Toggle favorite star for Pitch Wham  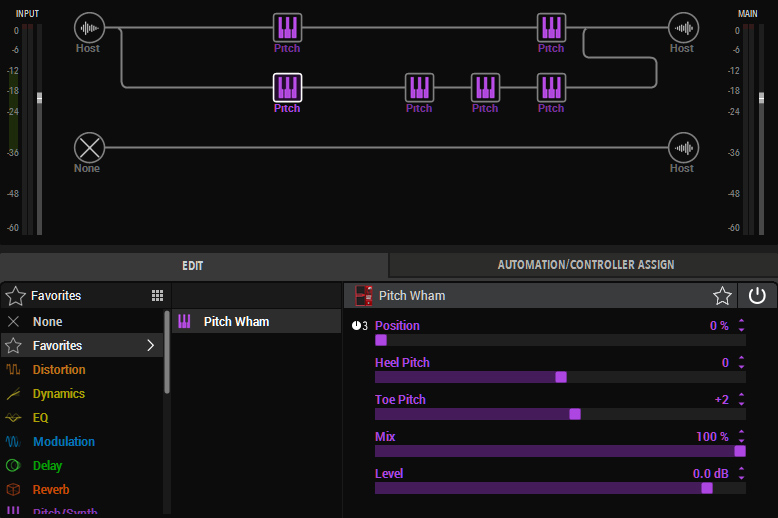[721, 296]
